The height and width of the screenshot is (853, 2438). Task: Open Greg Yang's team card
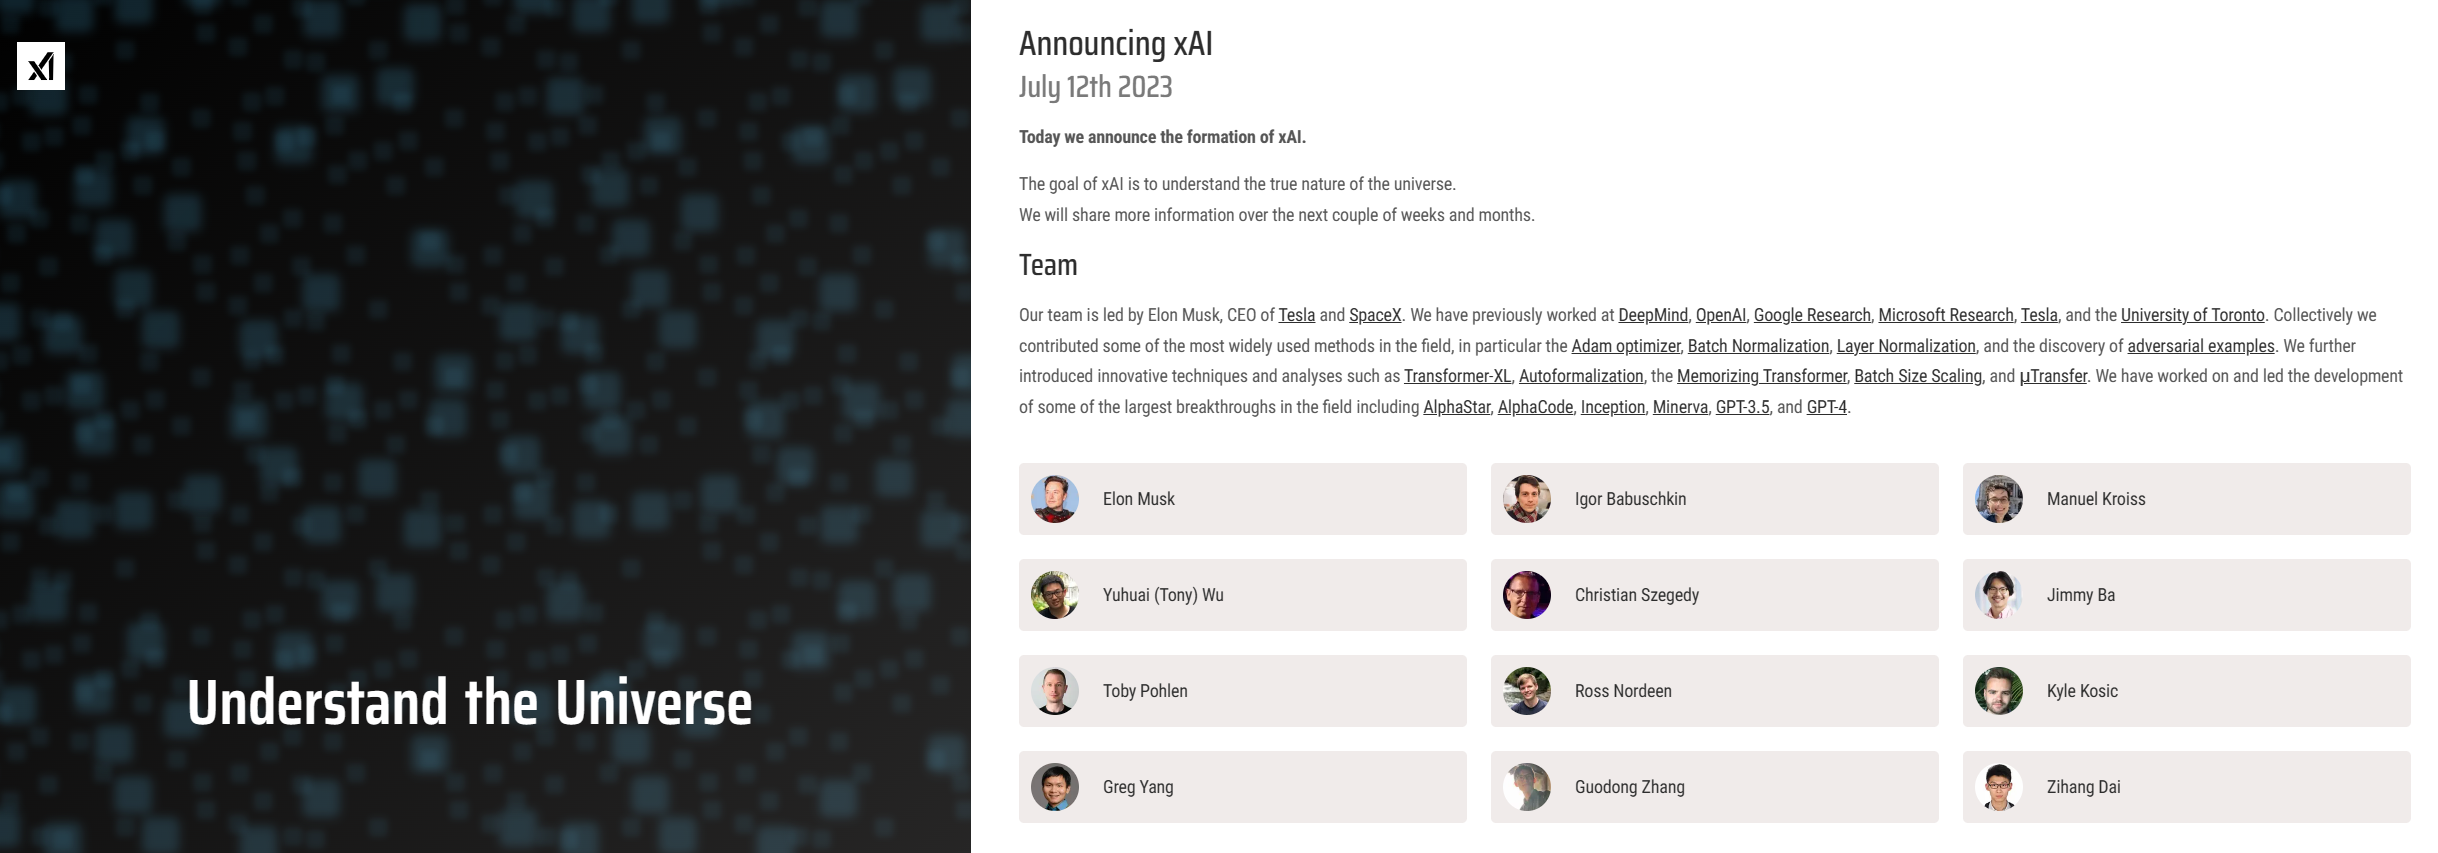pyautogui.click(x=1242, y=787)
